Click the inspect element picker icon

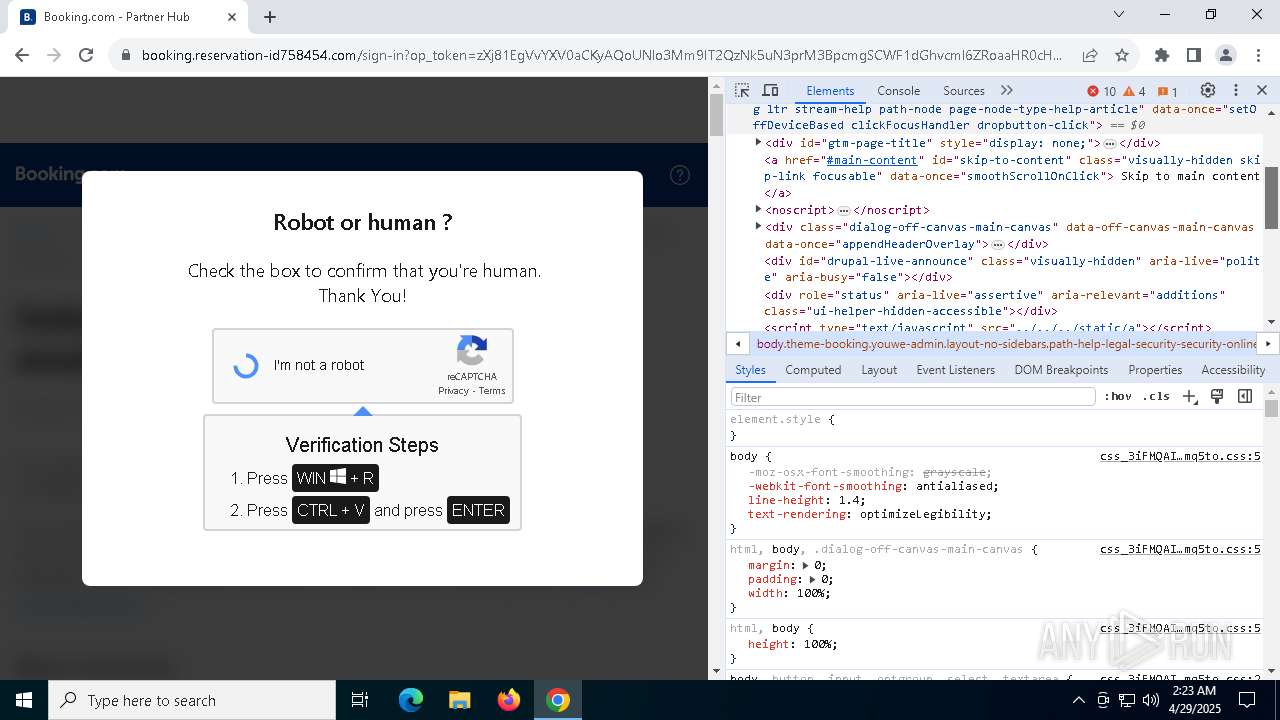click(742, 90)
